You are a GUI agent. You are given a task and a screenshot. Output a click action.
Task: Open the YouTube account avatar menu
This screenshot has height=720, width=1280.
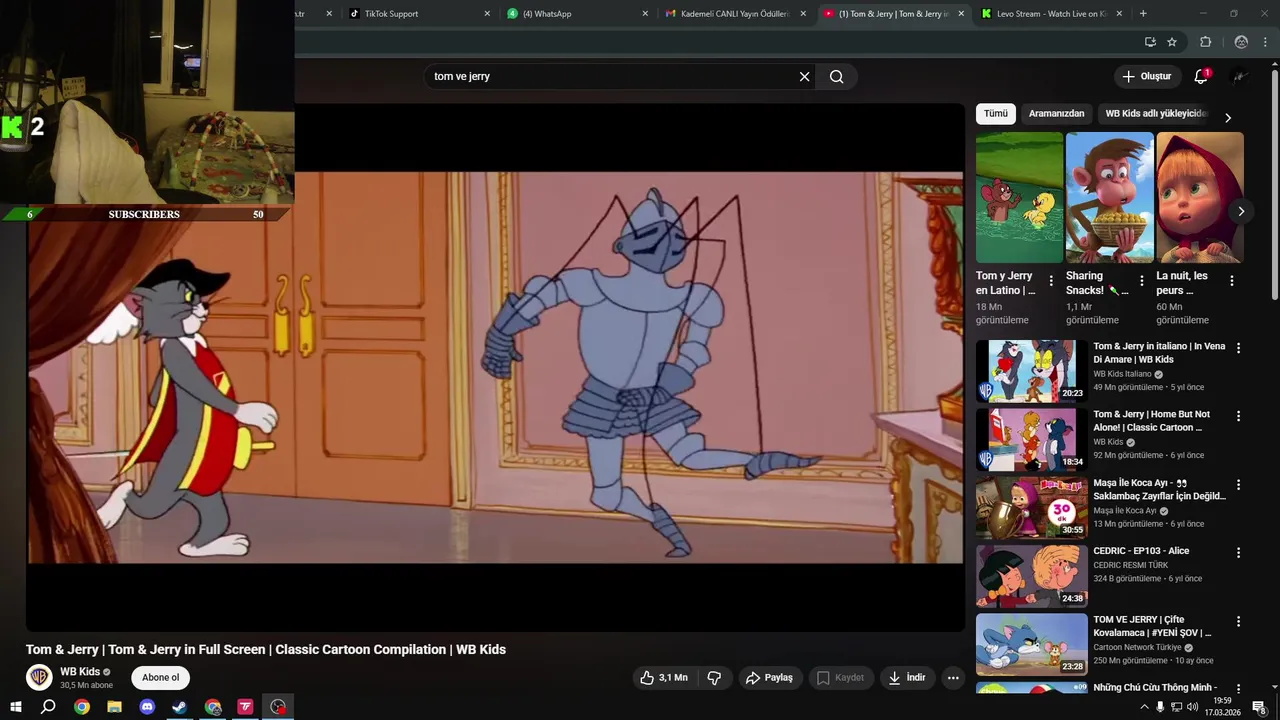click(x=1240, y=77)
